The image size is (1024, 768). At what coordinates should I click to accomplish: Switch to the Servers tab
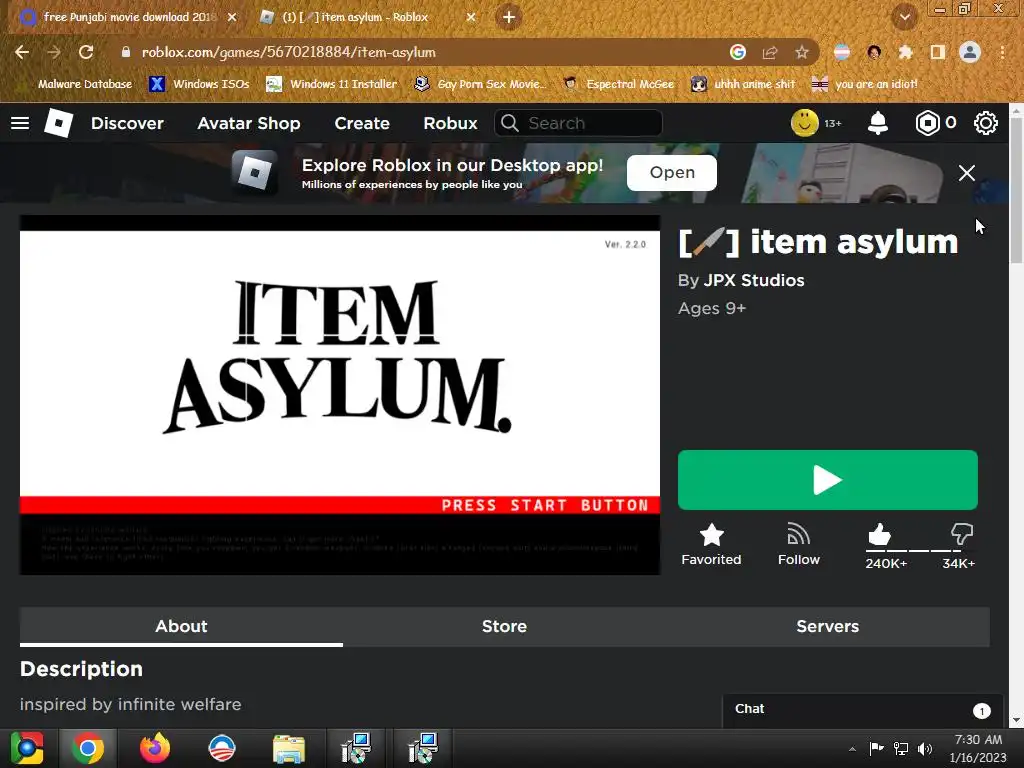coord(827,626)
